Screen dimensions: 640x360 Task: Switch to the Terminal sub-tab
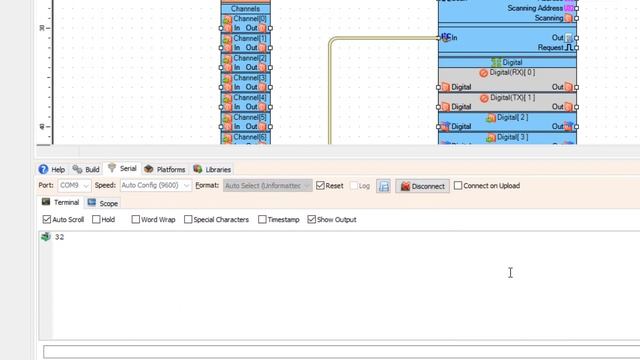[x=61, y=202]
